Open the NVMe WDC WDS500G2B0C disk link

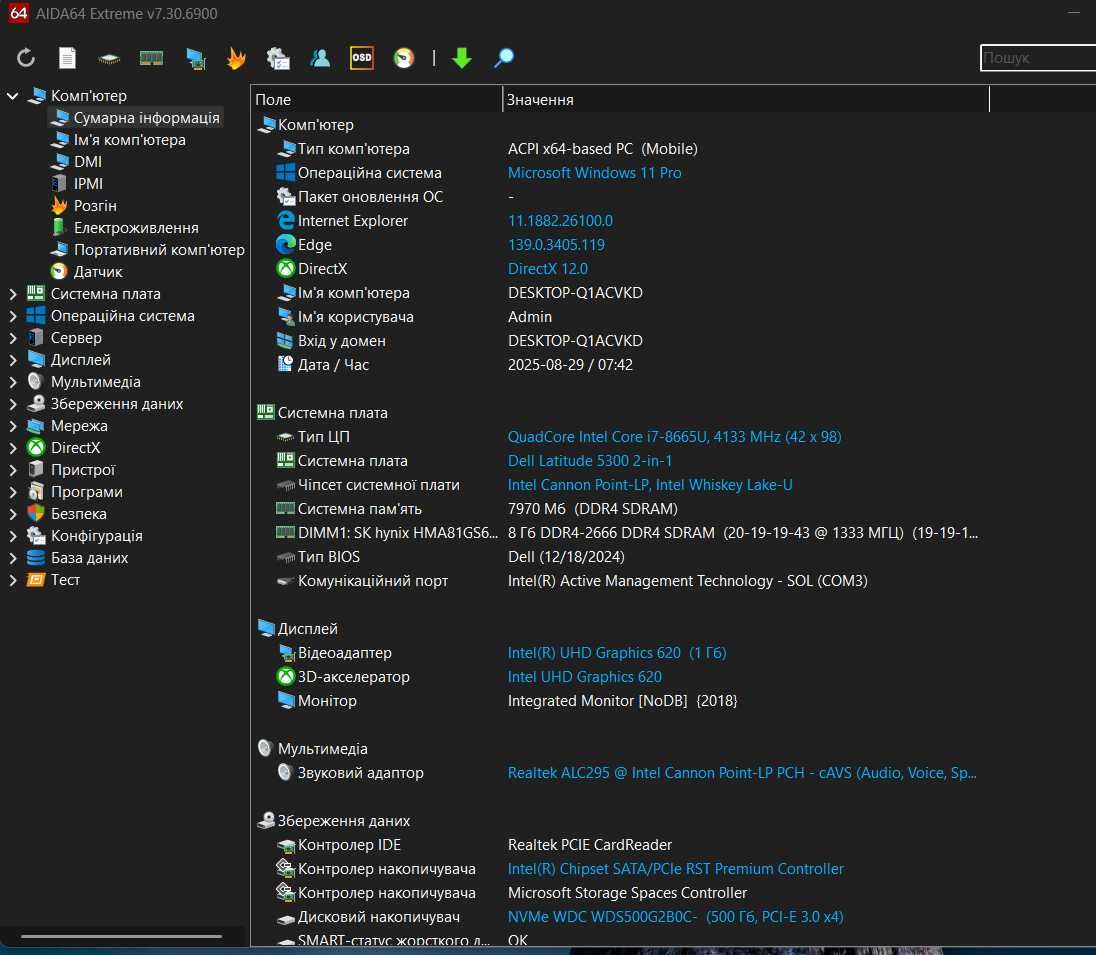(x=675, y=917)
